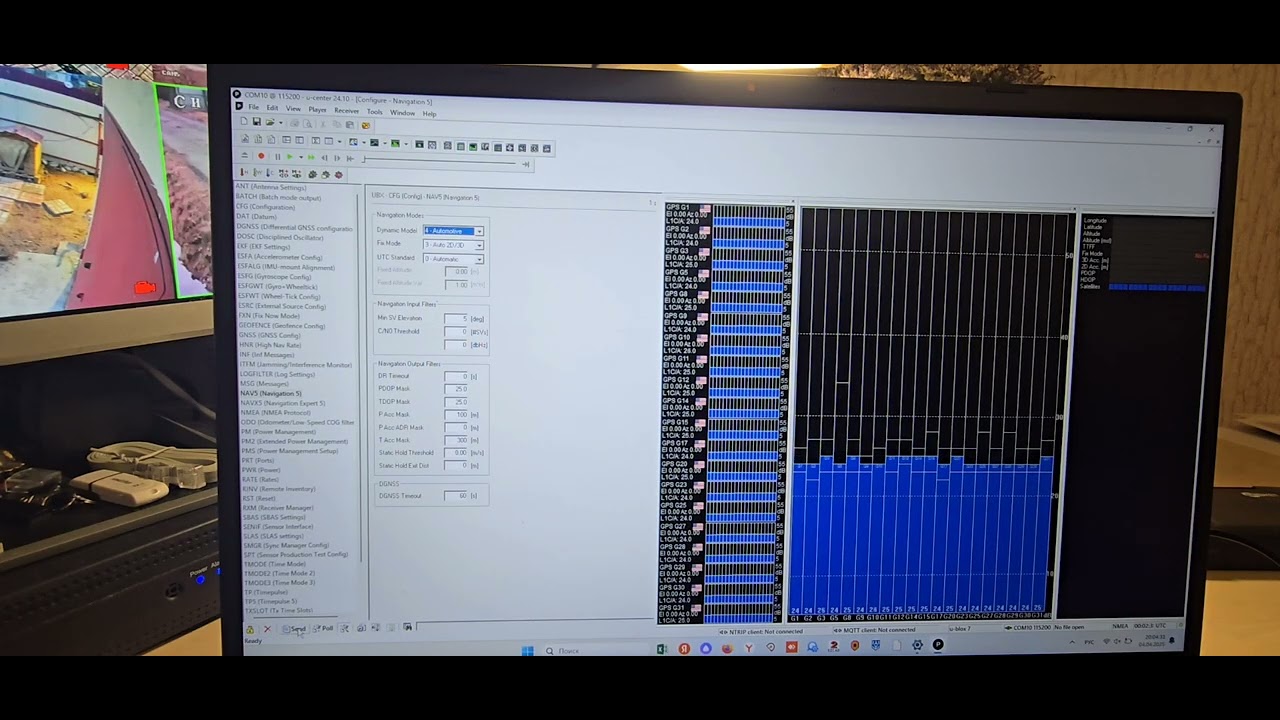
Task: Select NMEA (NMEA Protocol) in message list
Action: click(x=276, y=413)
